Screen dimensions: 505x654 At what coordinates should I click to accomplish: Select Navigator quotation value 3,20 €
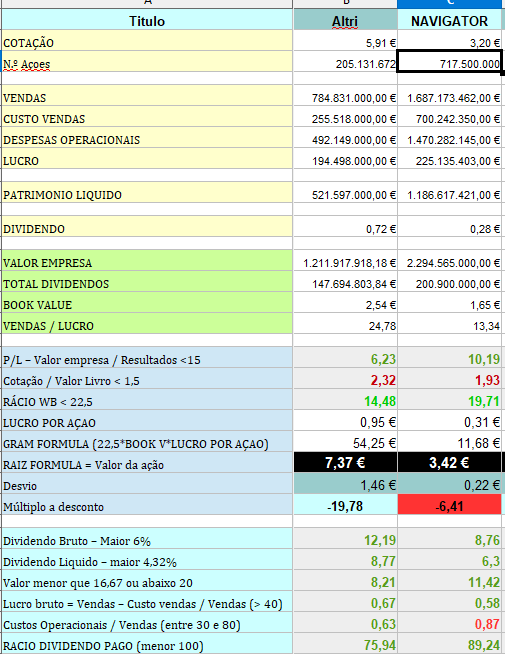(450, 42)
